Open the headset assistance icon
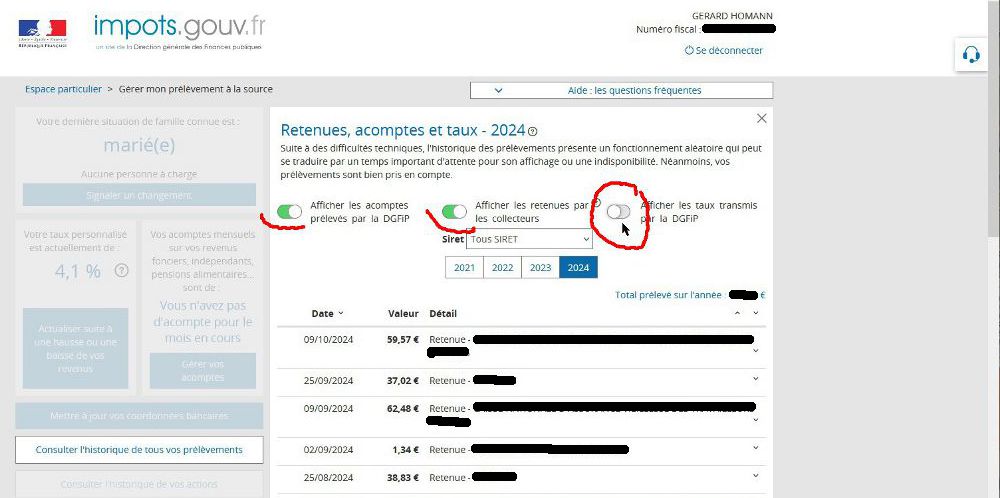Screen dimensions: 1000x498 pyautogui.click(x=971, y=55)
